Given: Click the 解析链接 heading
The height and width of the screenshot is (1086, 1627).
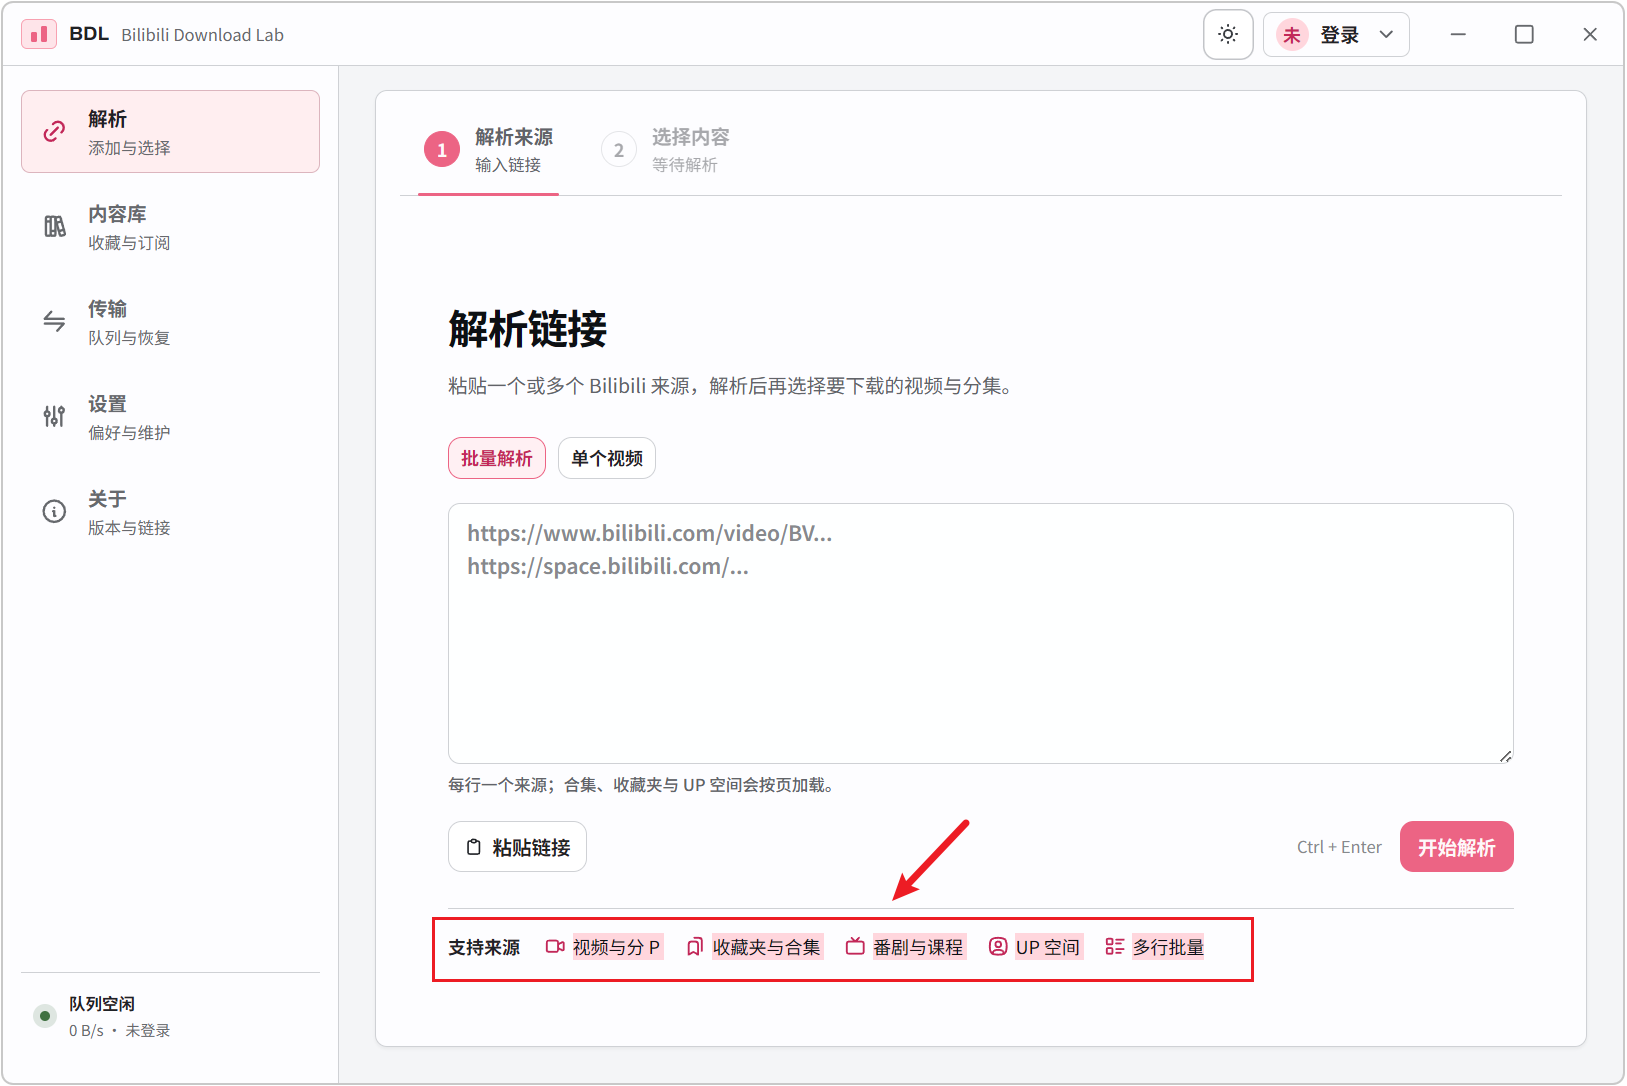Looking at the screenshot, I should point(528,329).
